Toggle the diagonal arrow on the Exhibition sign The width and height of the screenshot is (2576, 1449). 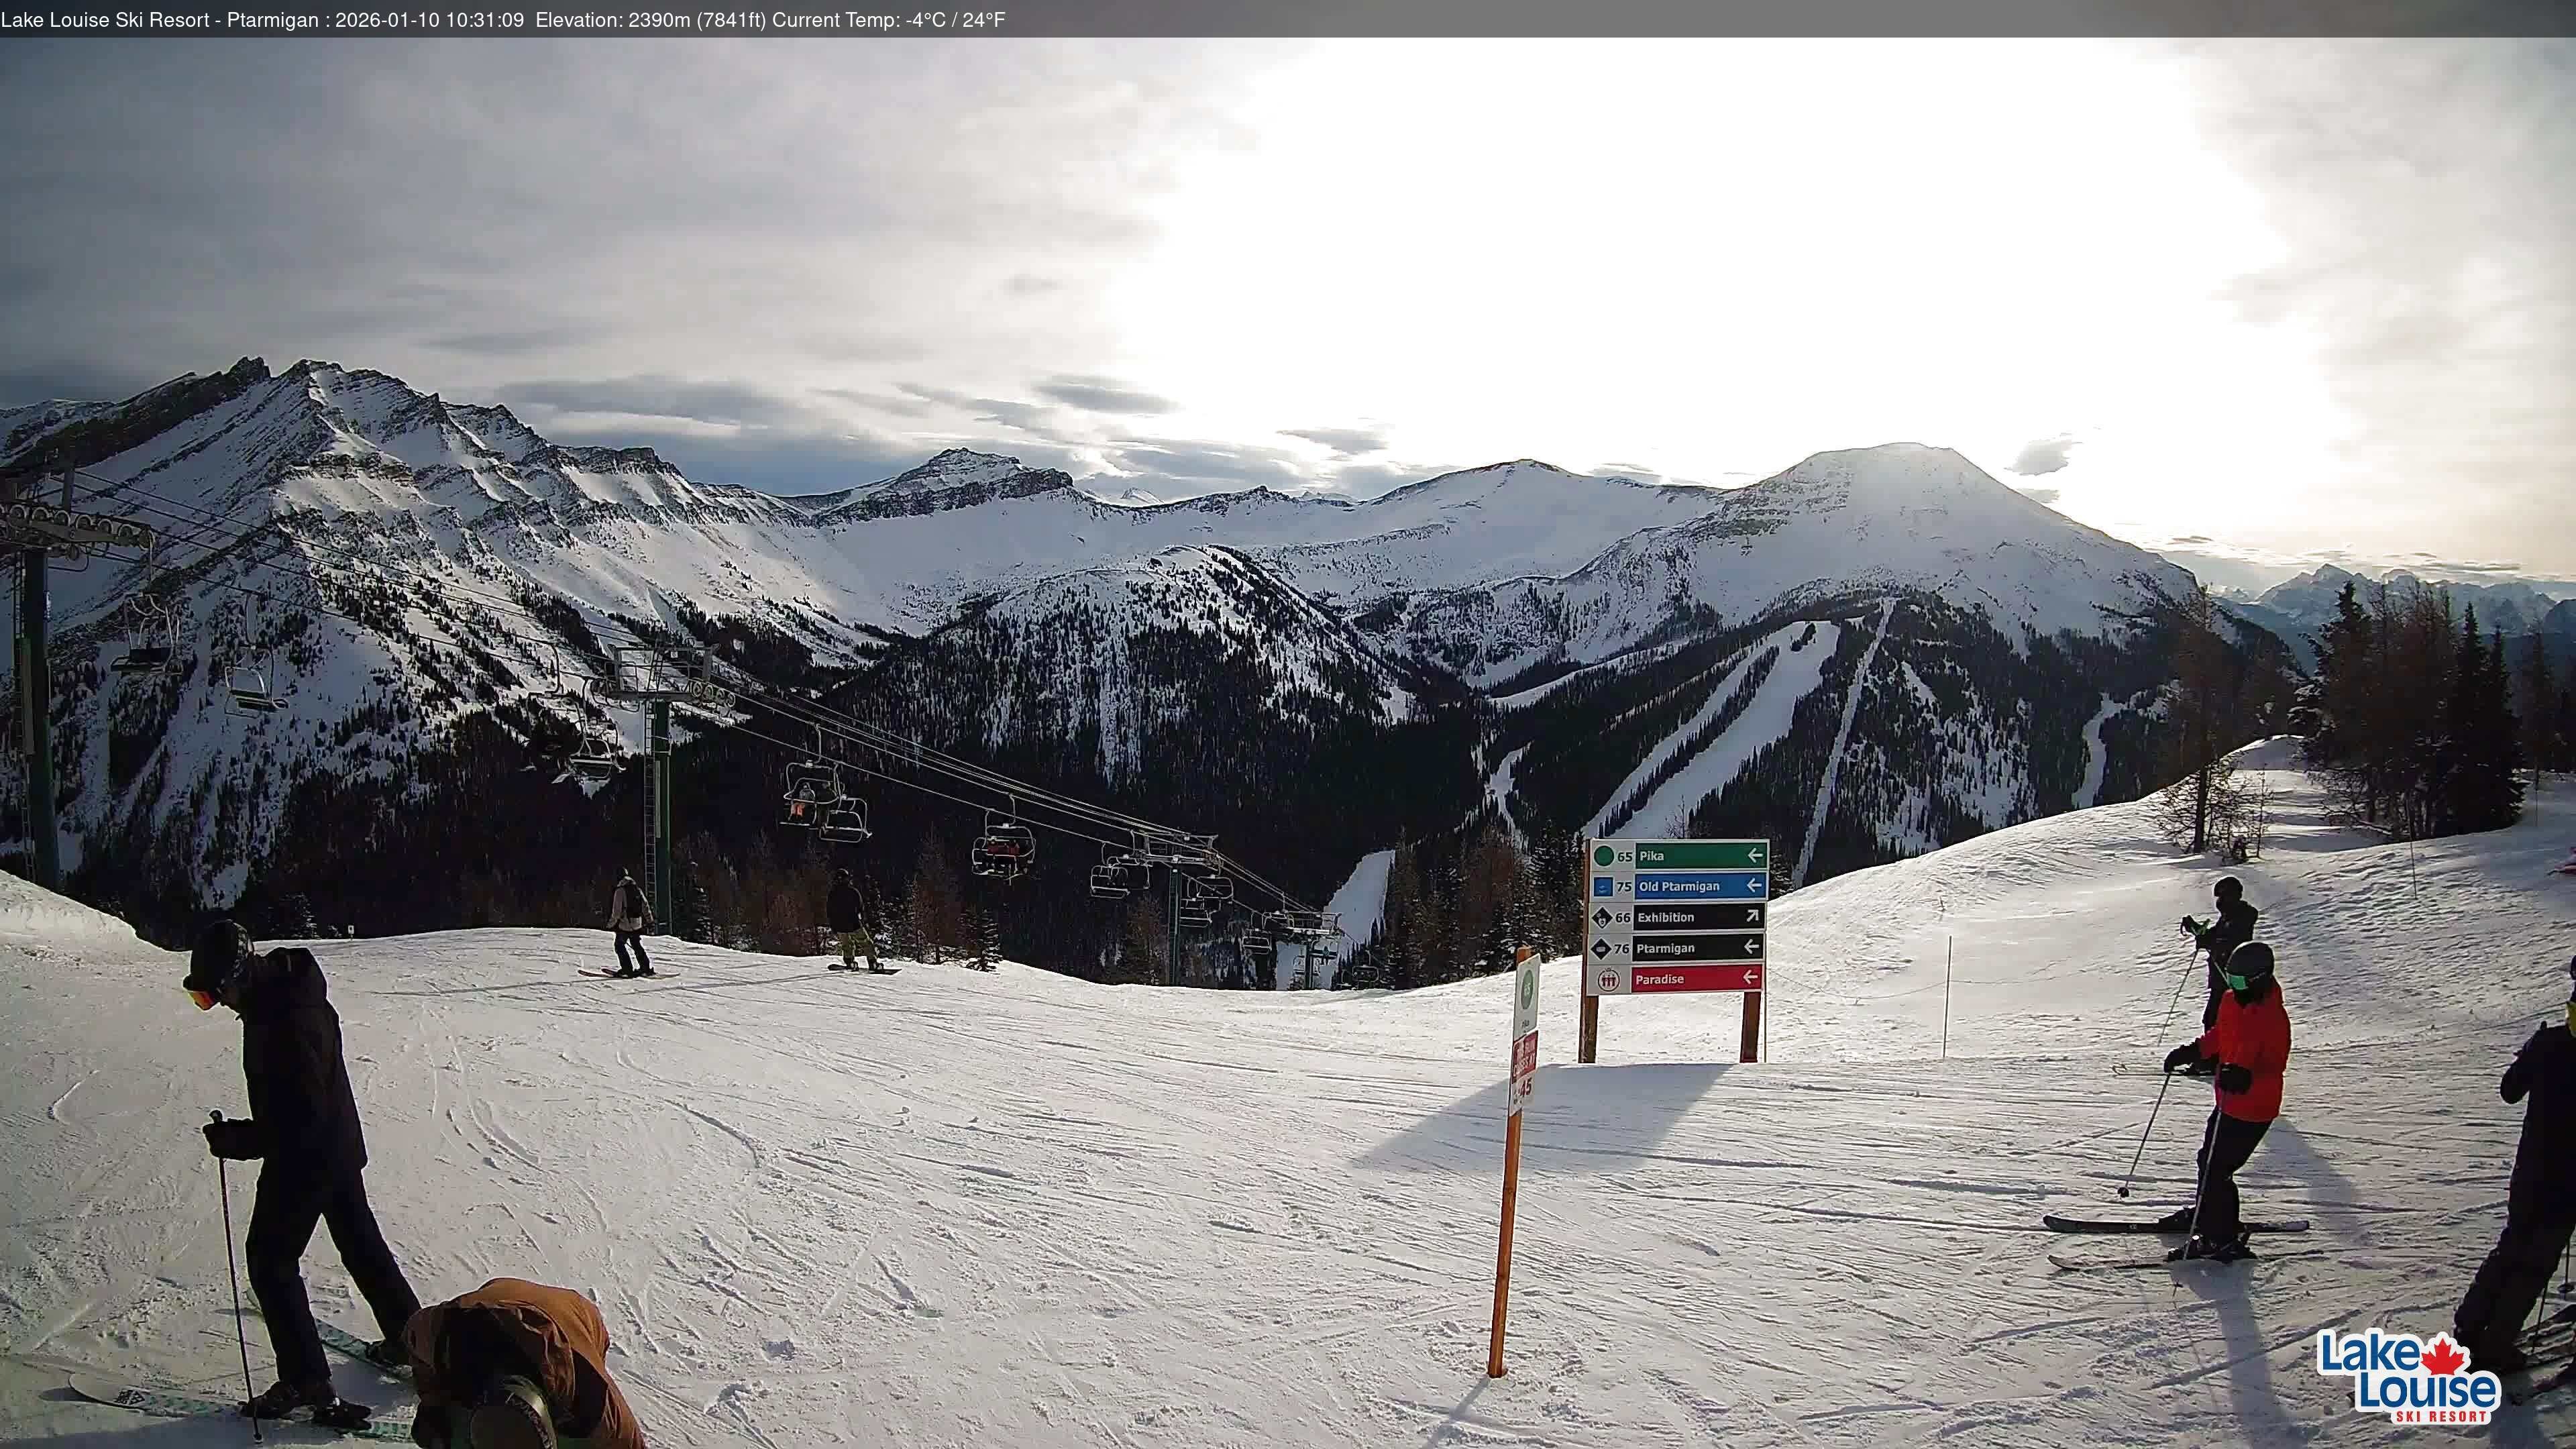click(1752, 917)
